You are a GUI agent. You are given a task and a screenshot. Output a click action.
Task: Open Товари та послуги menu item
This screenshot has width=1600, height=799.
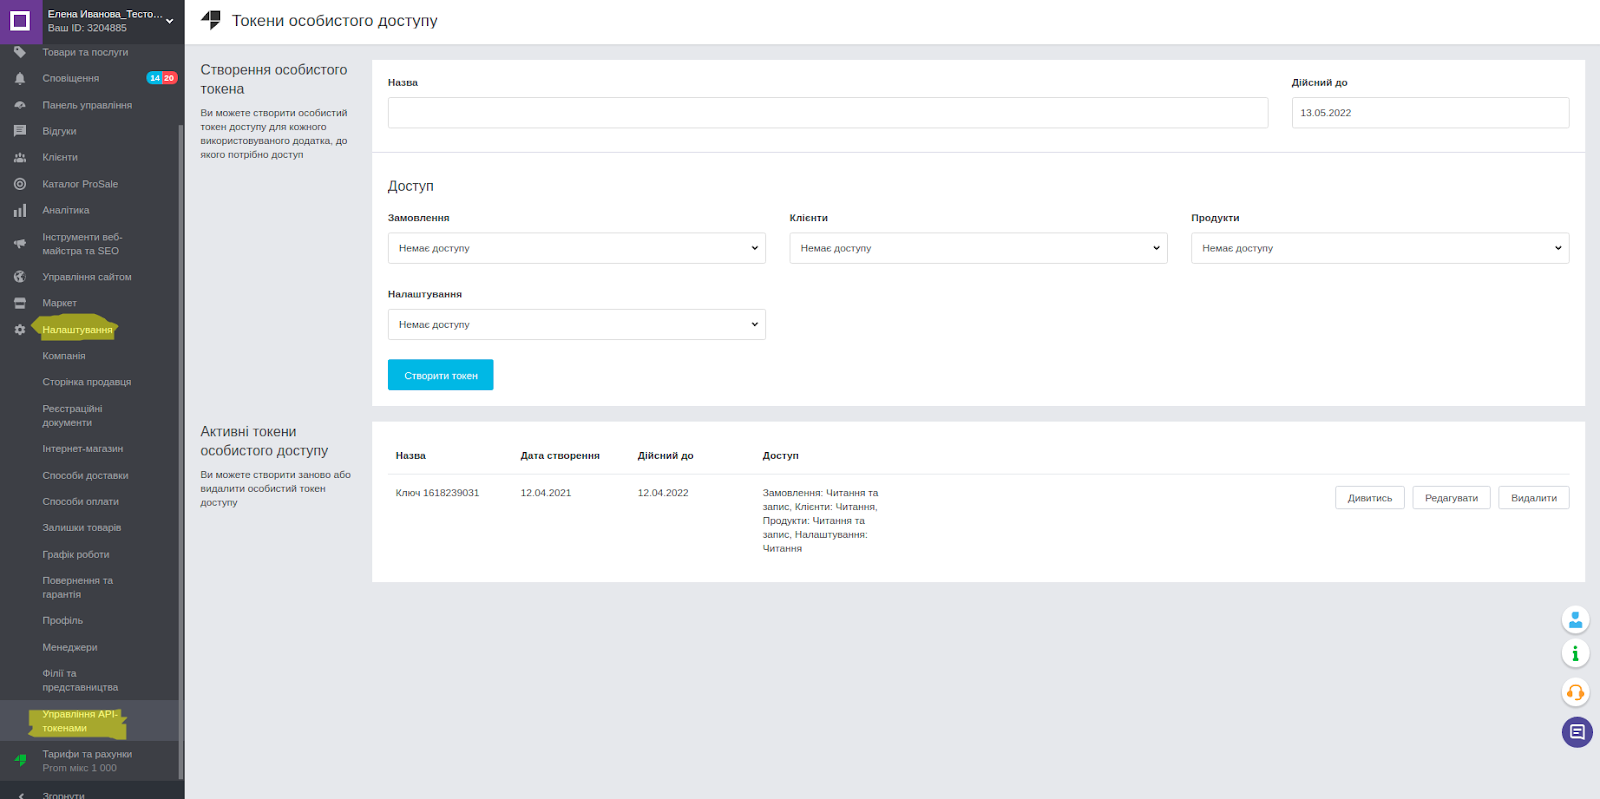[x=85, y=52]
